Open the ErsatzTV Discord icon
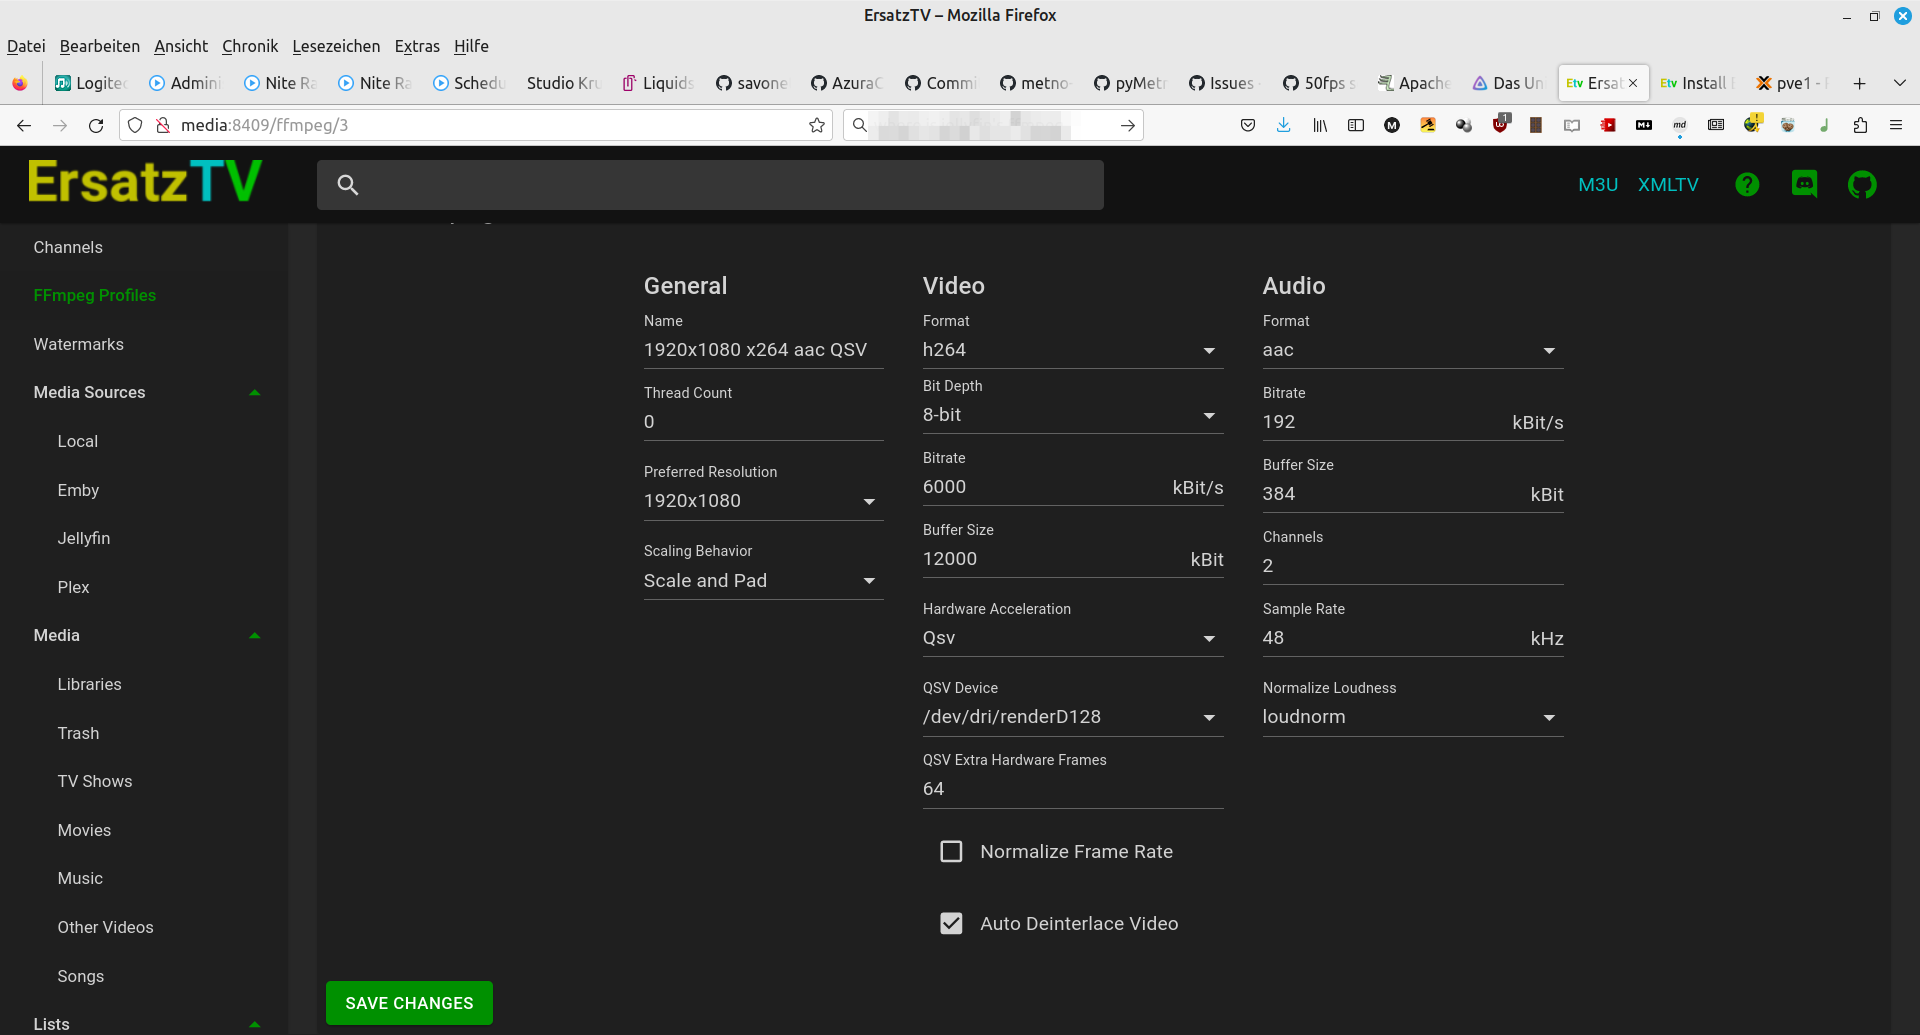 click(1804, 184)
